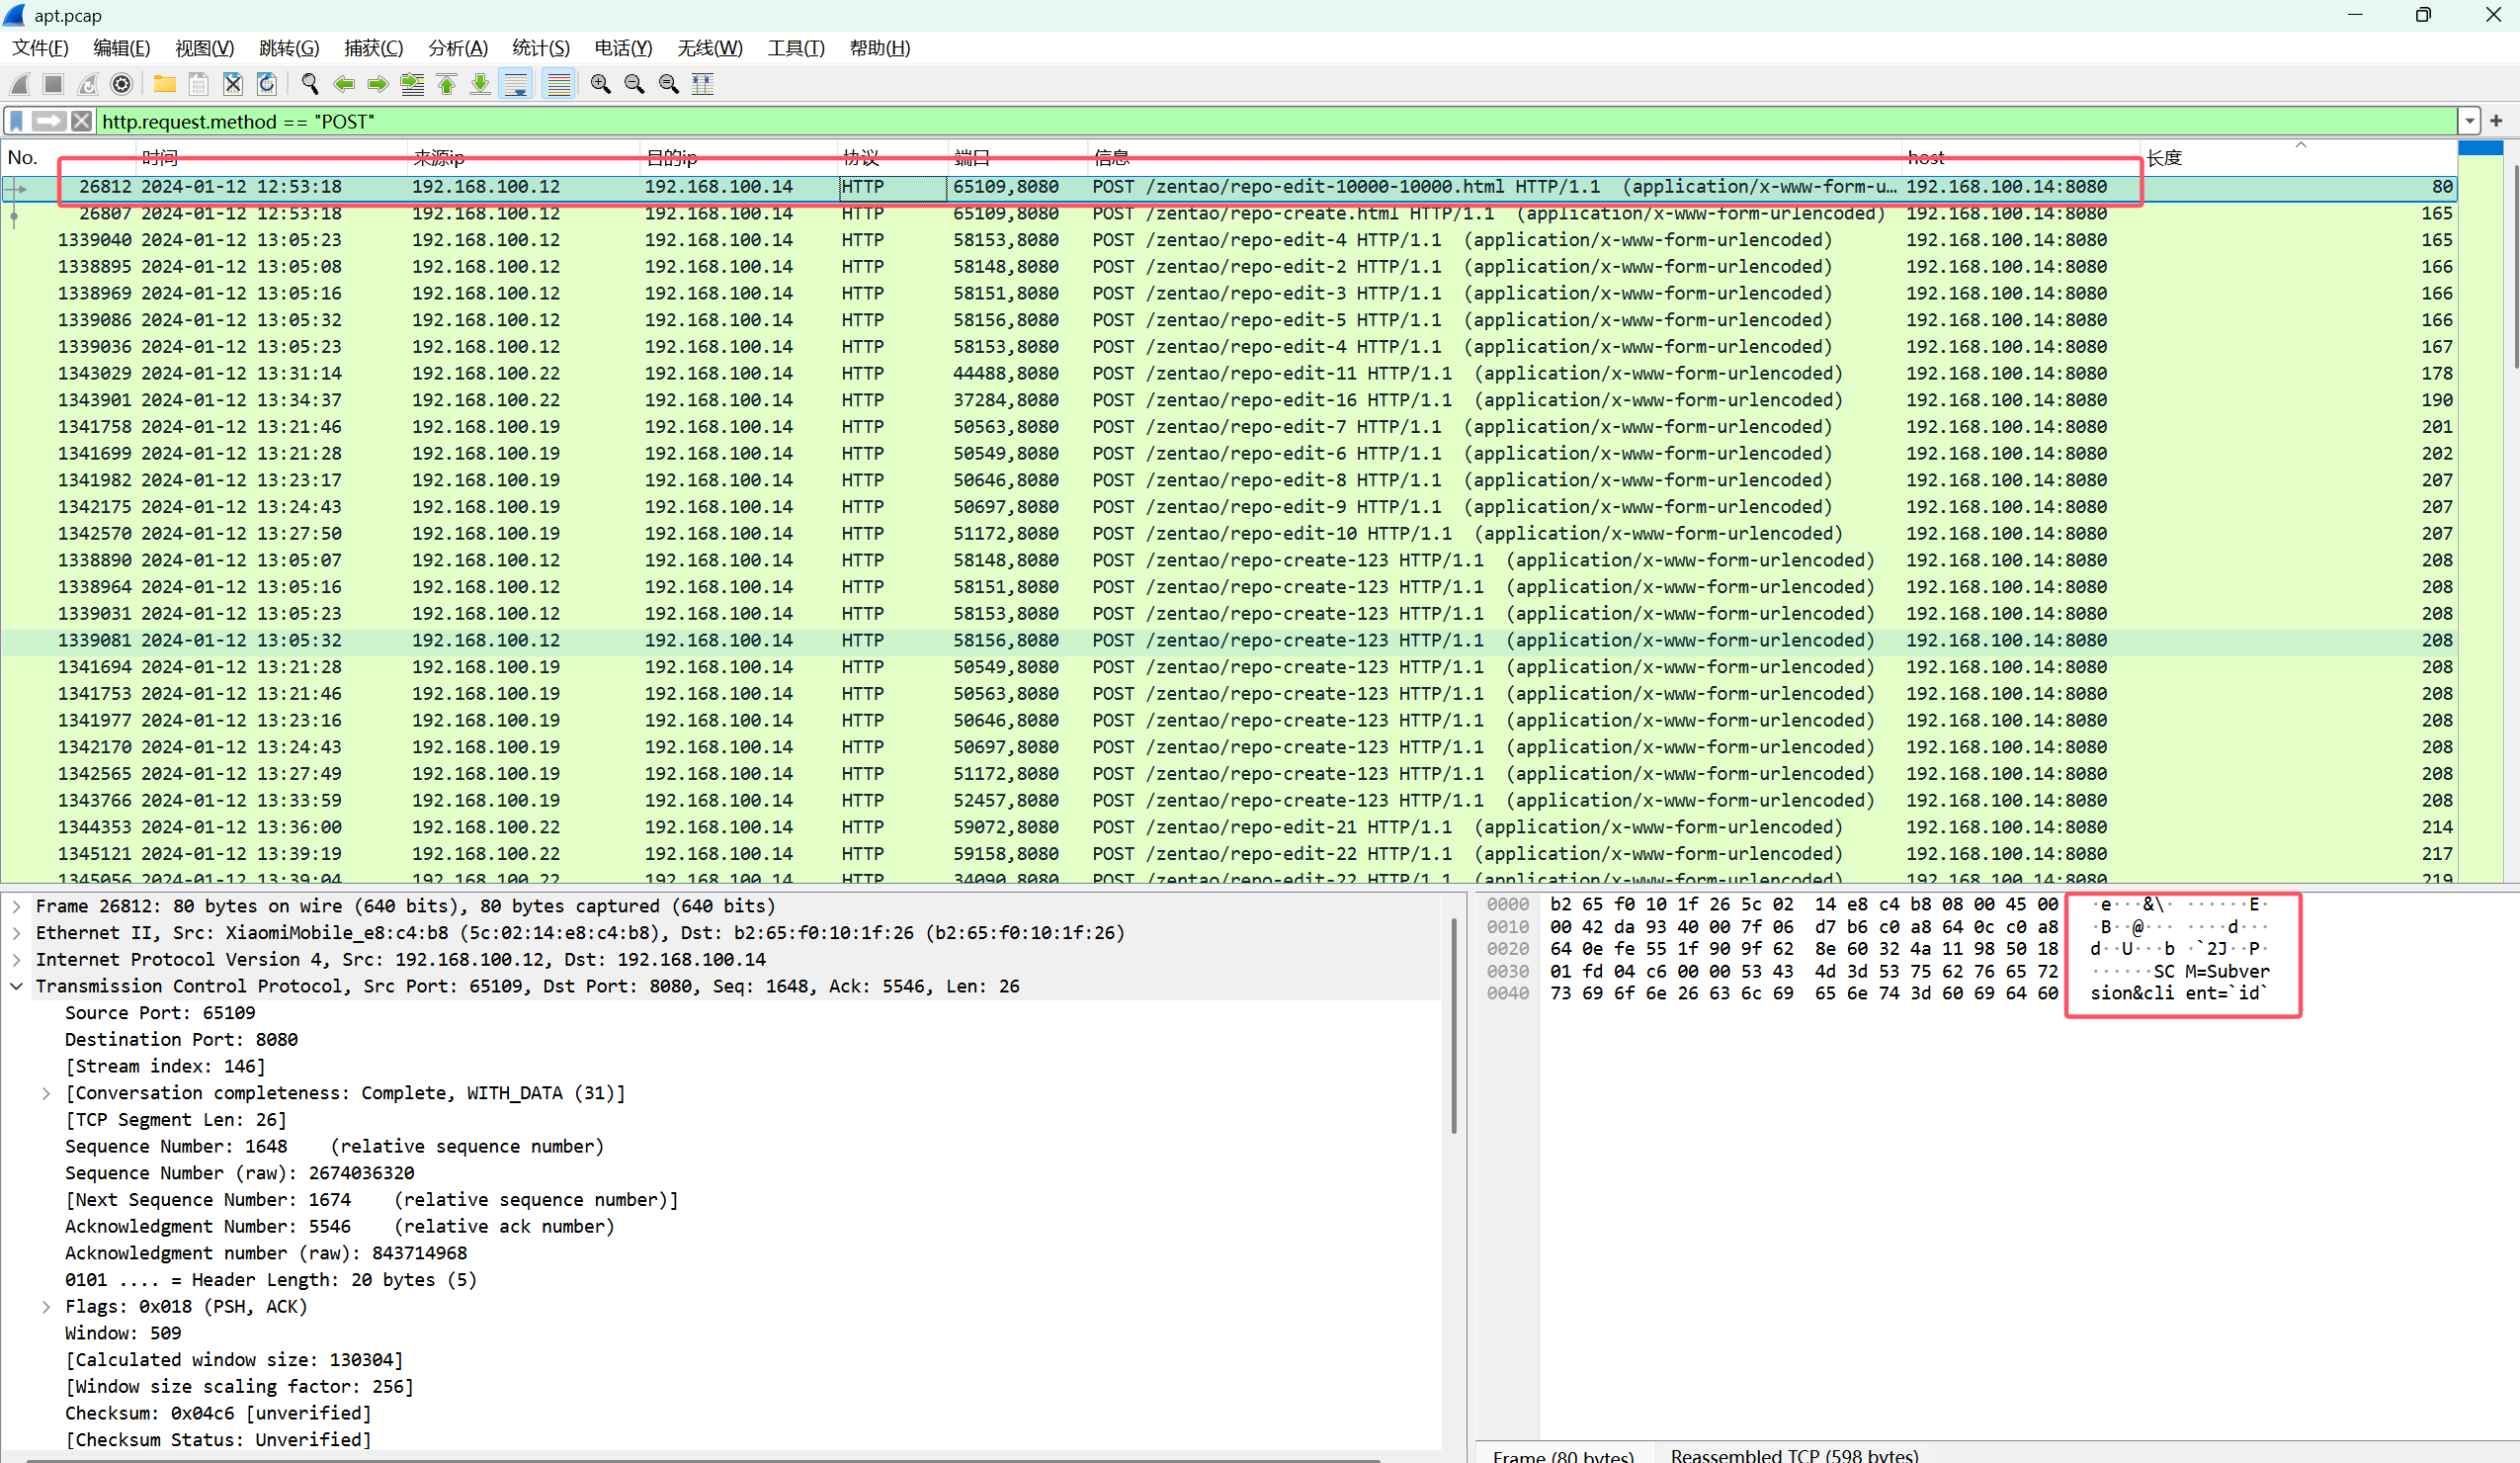Open the display filter bookmarks menu
2520x1463 pixels.
click(x=16, y=121)
